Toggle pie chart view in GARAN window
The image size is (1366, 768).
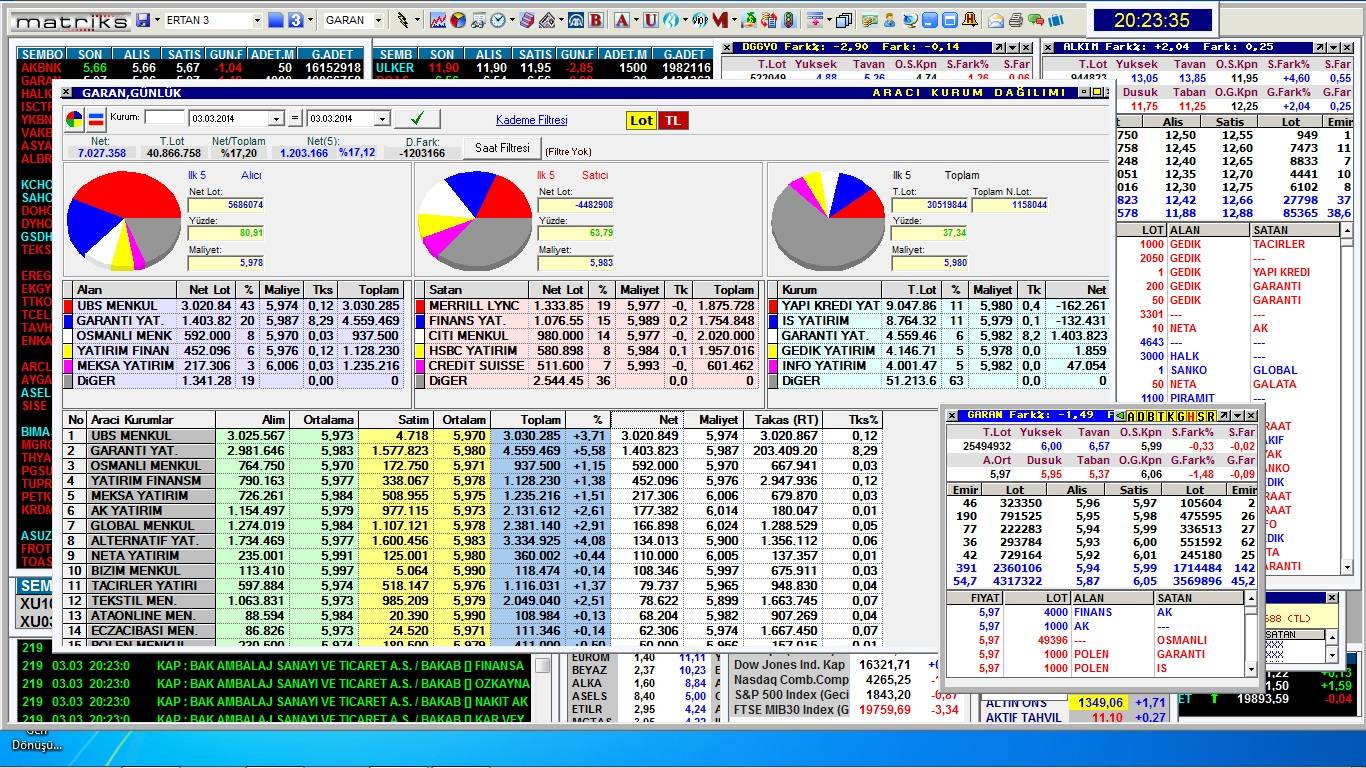tap(75, 120)
